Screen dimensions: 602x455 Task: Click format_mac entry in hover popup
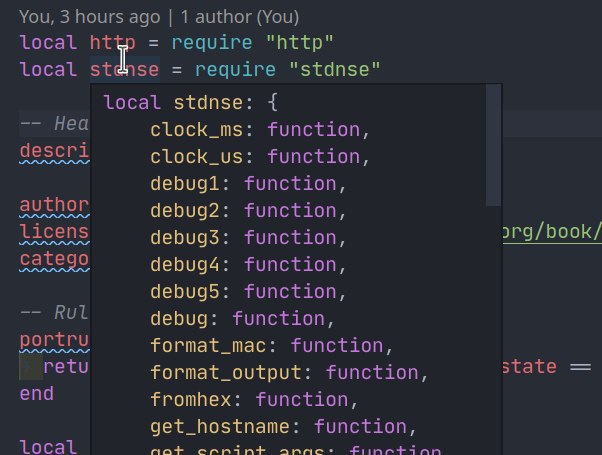pyautogui.click(x=272, y=346)
